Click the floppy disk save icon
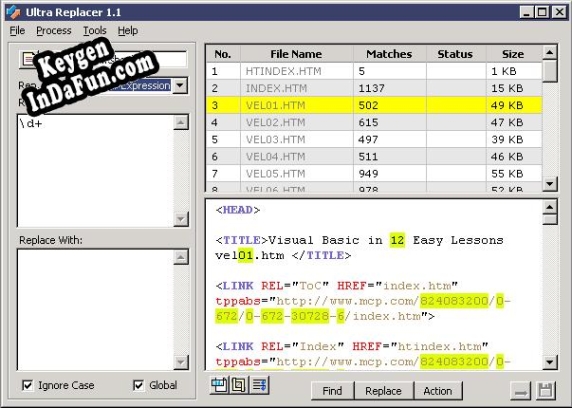The width and height of the screenshot is (572, 408). (546, 391)
